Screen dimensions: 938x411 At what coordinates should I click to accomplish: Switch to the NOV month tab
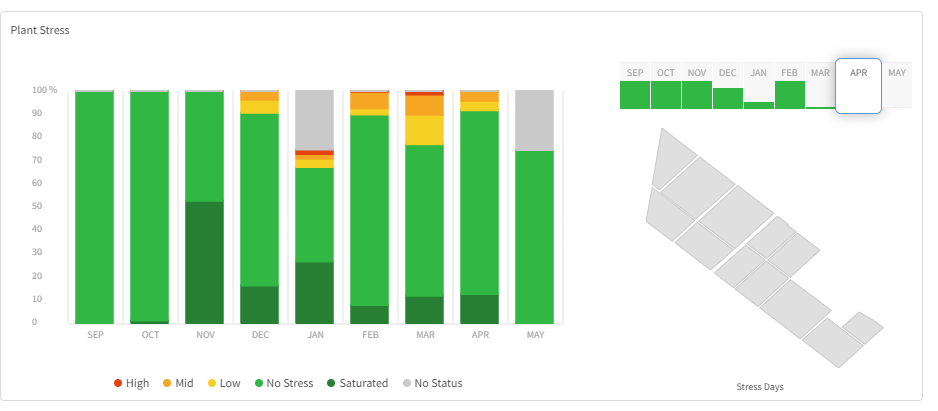[x=697, y=85]
